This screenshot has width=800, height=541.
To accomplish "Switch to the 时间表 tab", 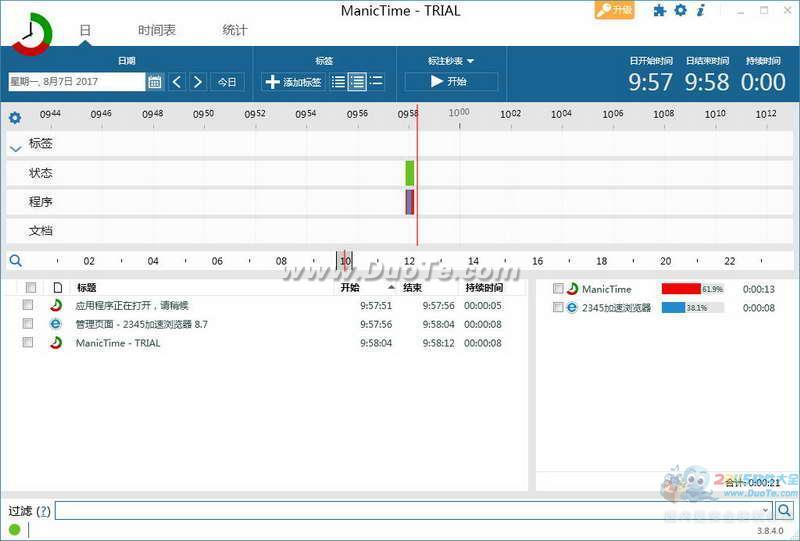I will tap(156, 30).
